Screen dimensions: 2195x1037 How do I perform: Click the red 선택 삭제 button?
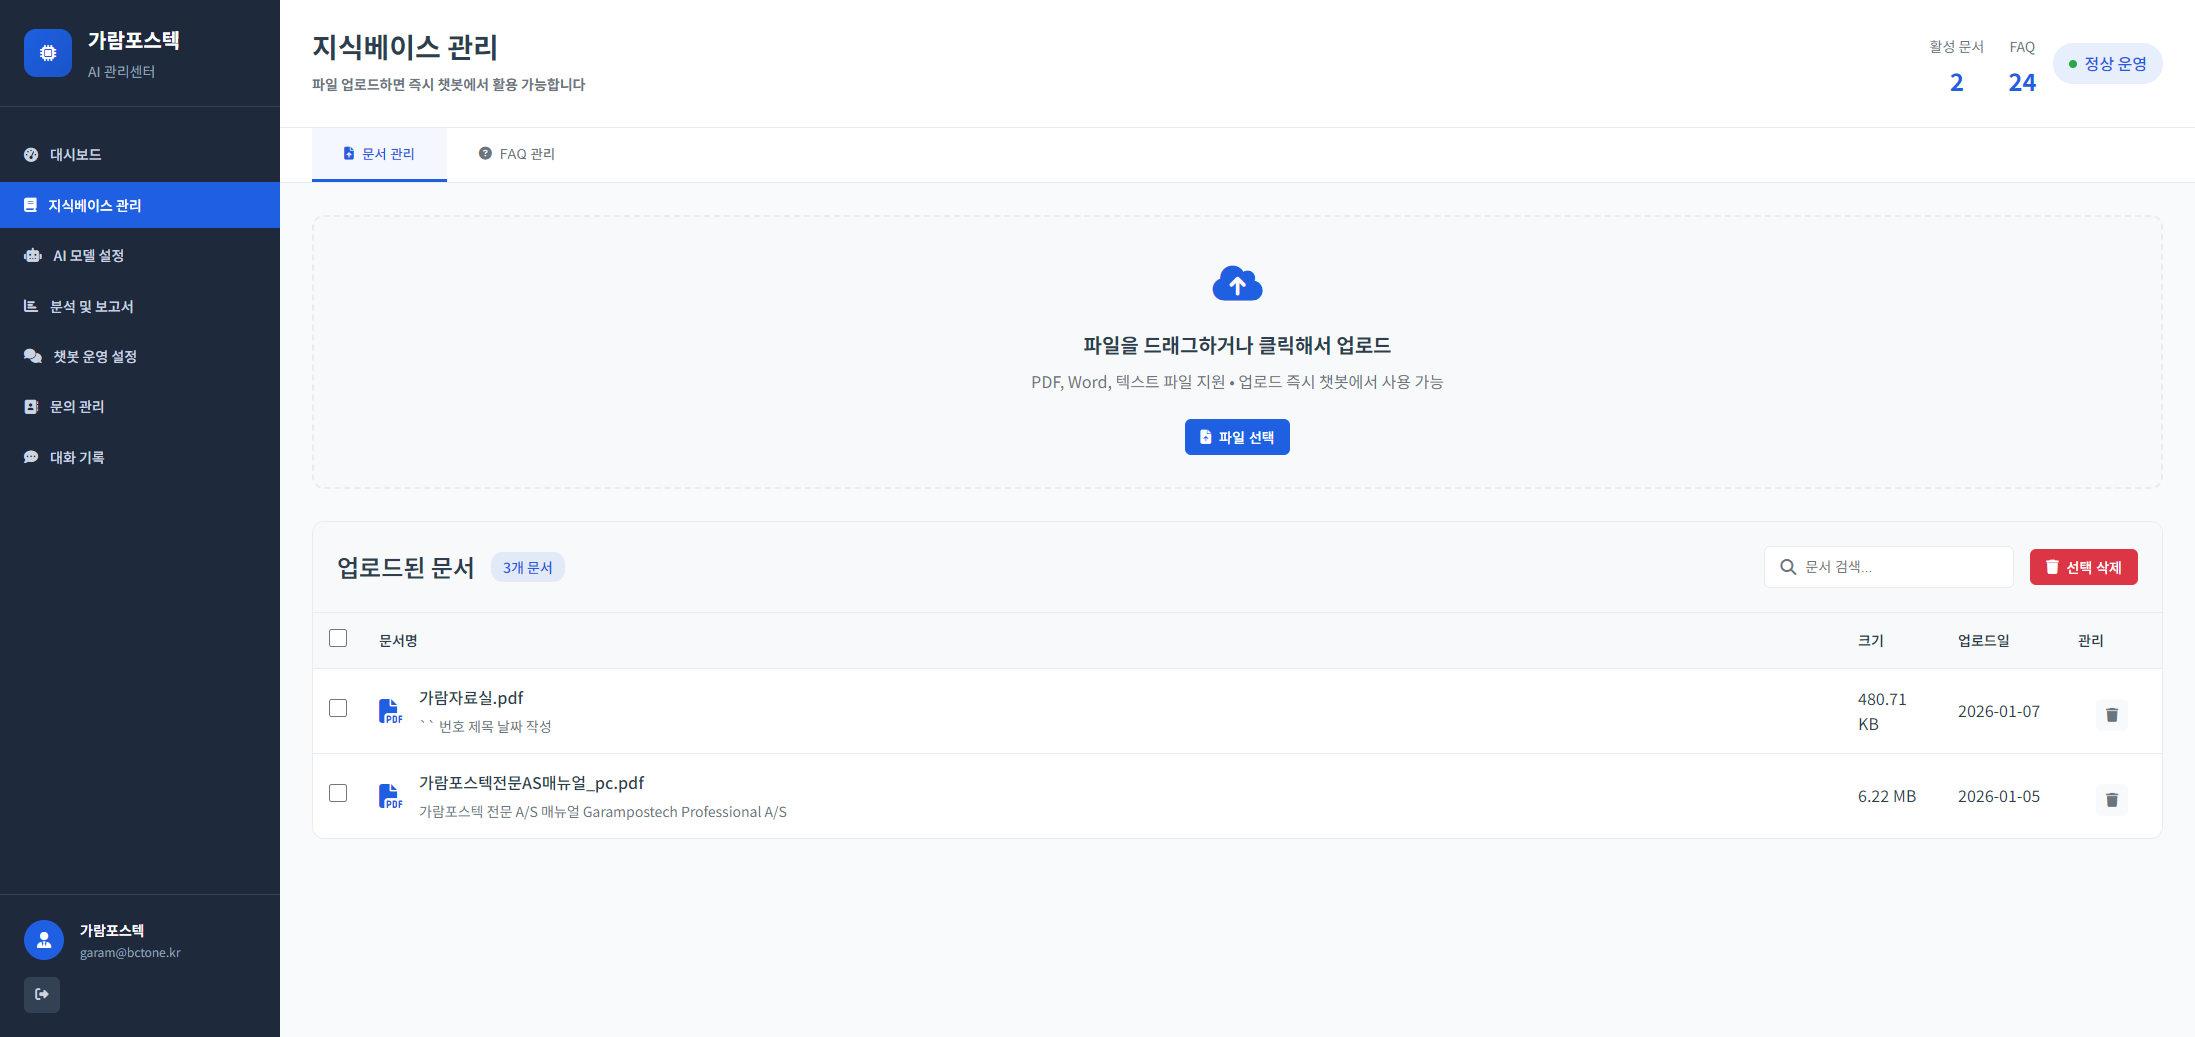(x=2083, y=567)
